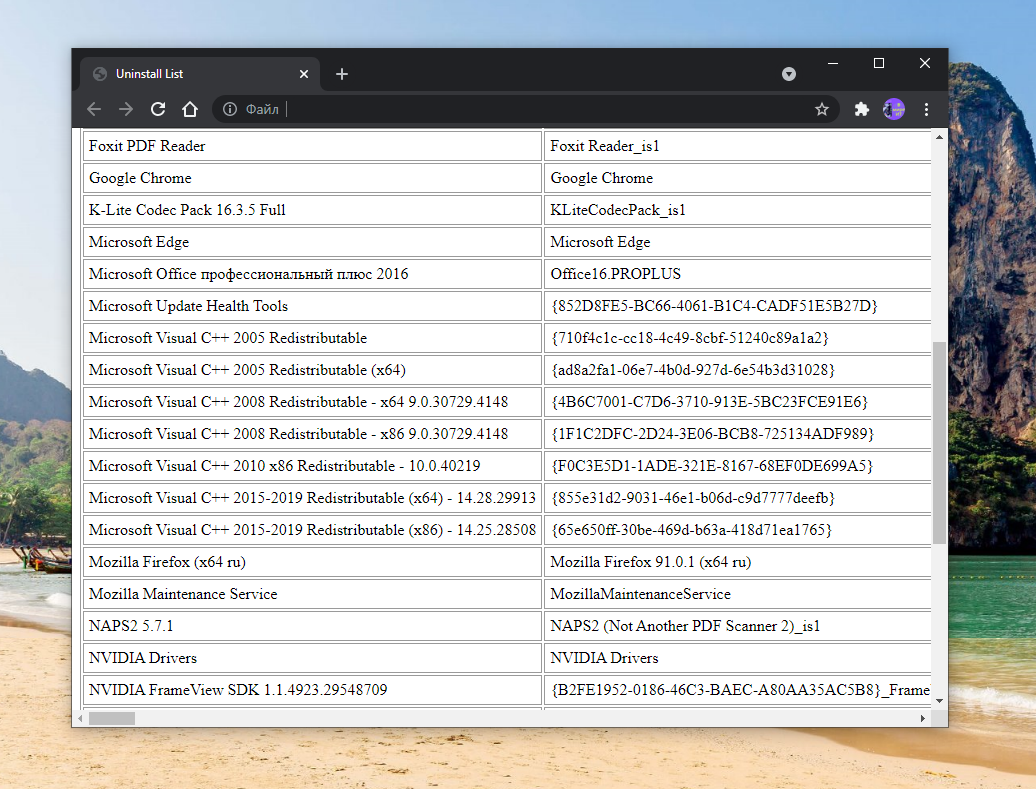Click 'NVIDIA FrameView SDK 1.1.4923.29548709'
The width and height of the screenshot is (1036, 789).
pos(313,690)
